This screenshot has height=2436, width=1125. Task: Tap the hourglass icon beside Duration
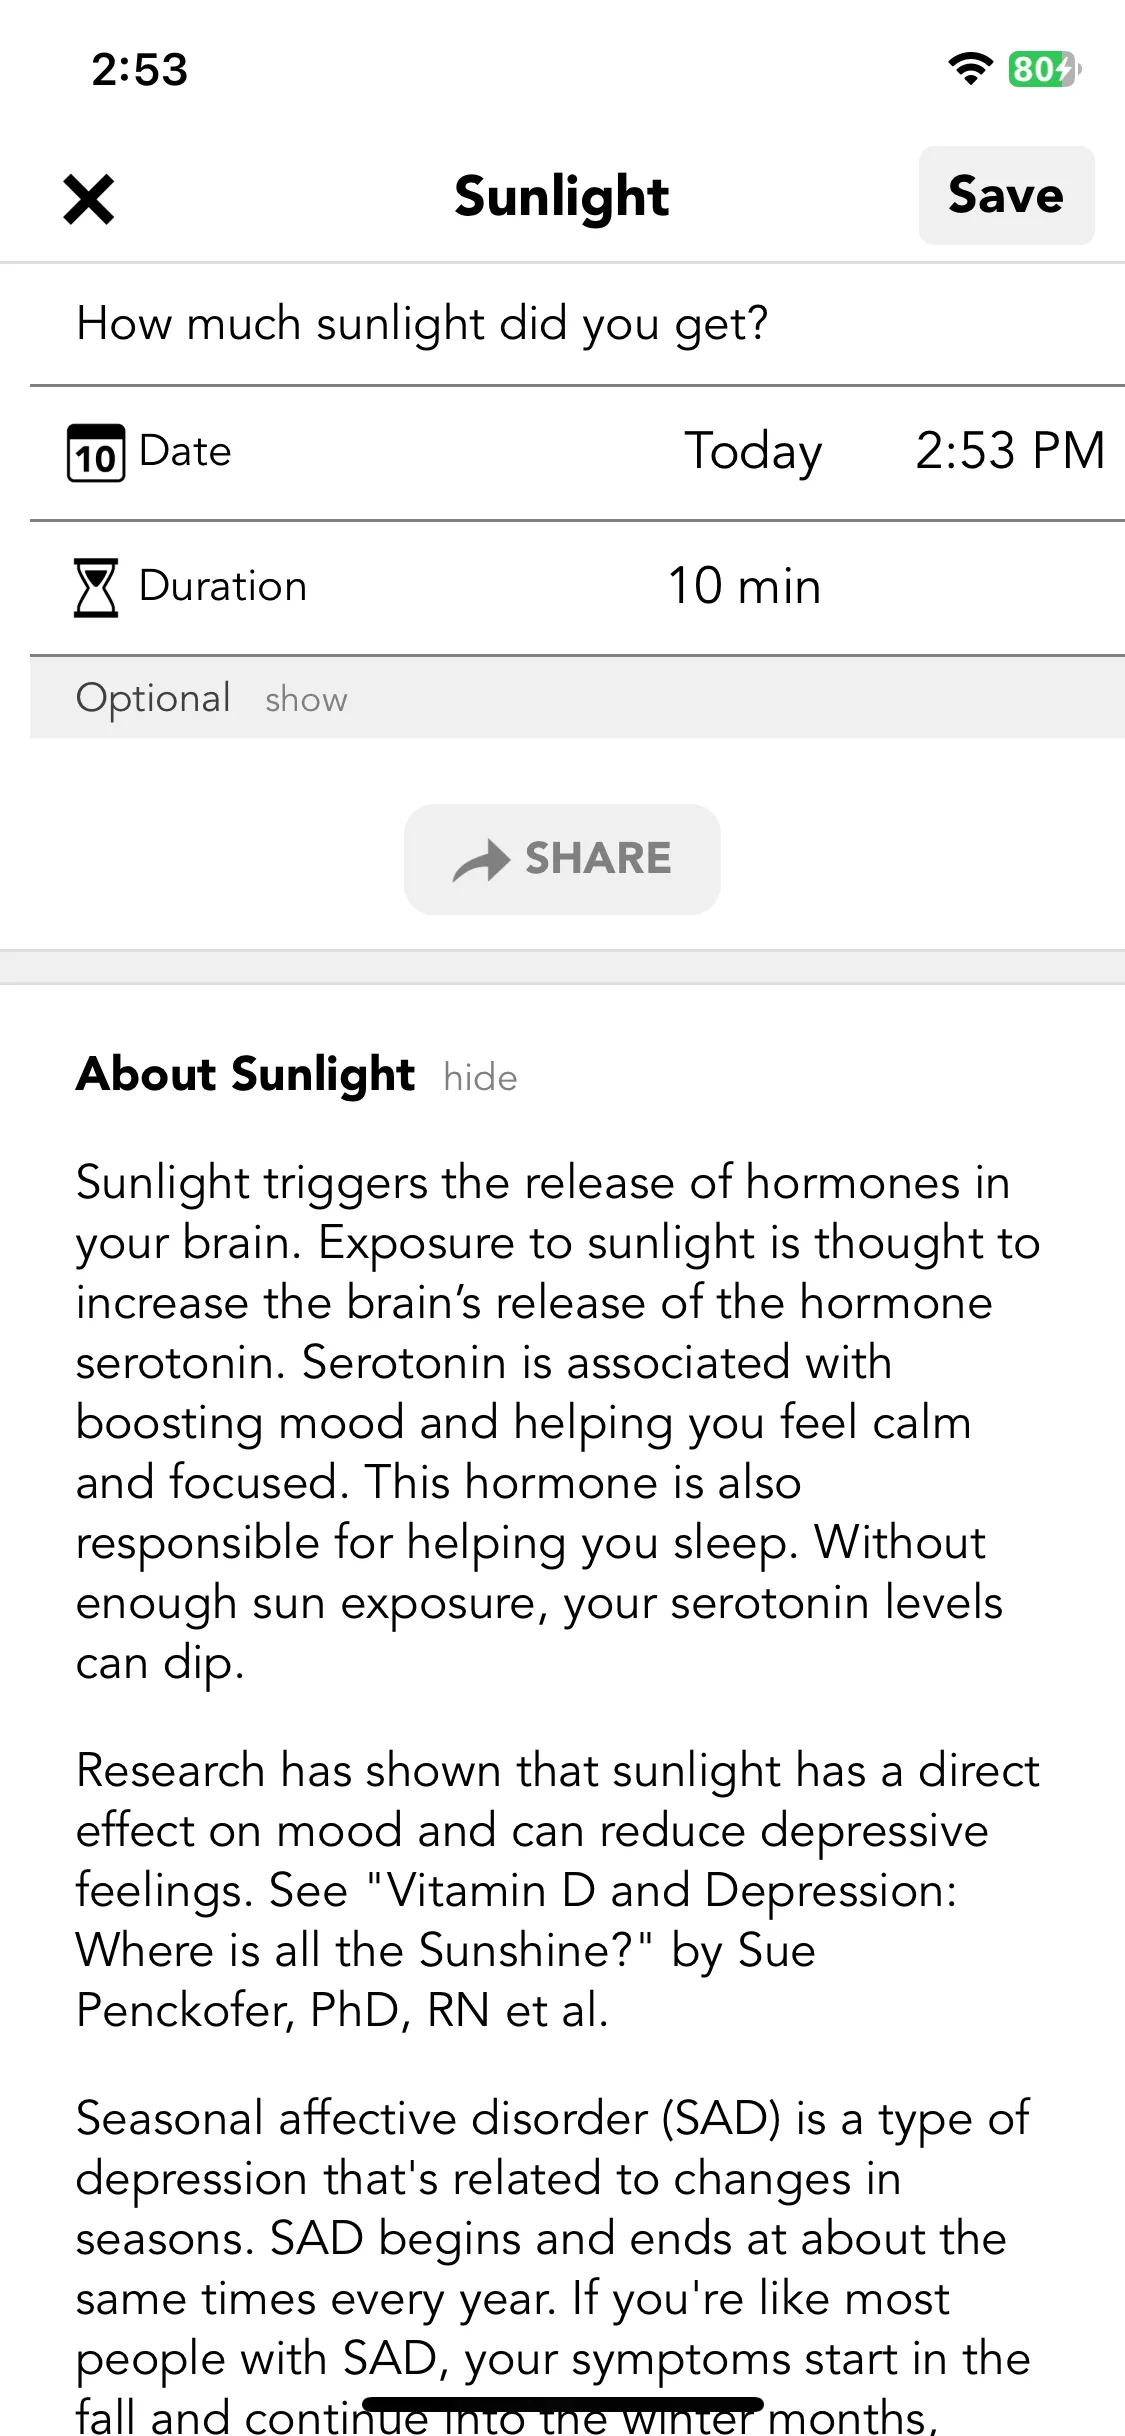tap(96, 588)
